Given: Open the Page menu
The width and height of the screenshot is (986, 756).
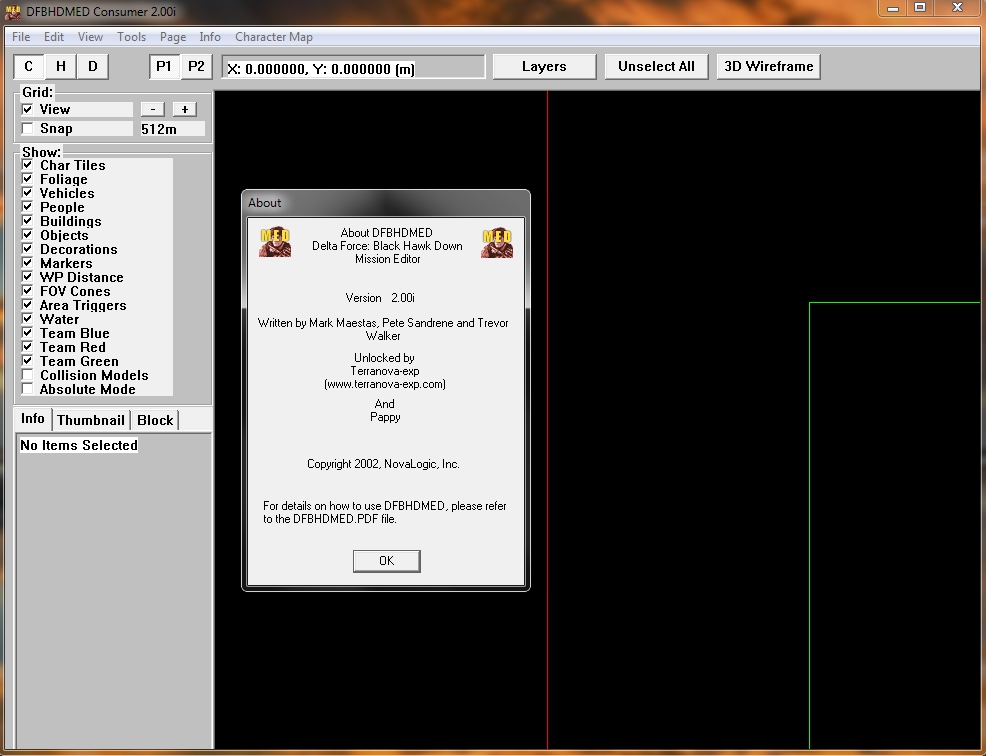Looking at the screenshot, I should click(x=173, y=36).
